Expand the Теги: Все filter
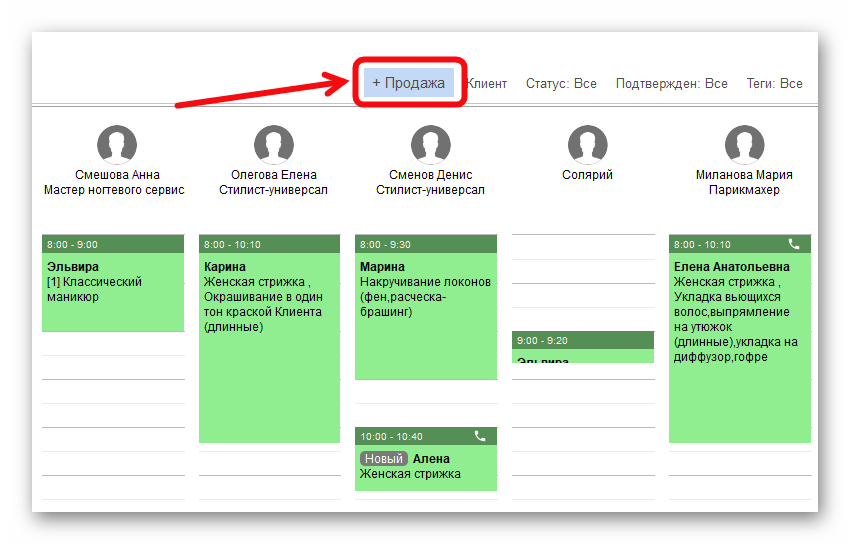Image resolution: width=850 pixels, height=544 pixels. (x=774, y=84)
